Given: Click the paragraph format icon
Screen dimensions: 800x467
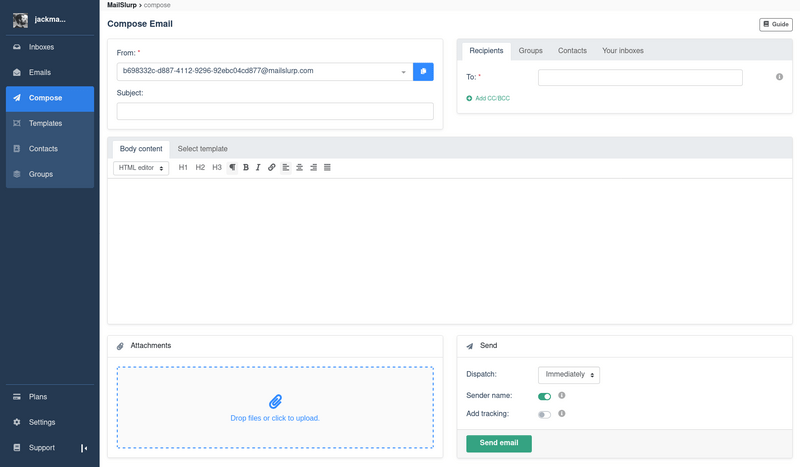Looking at the screenshot, I should [x=232, y=168].
